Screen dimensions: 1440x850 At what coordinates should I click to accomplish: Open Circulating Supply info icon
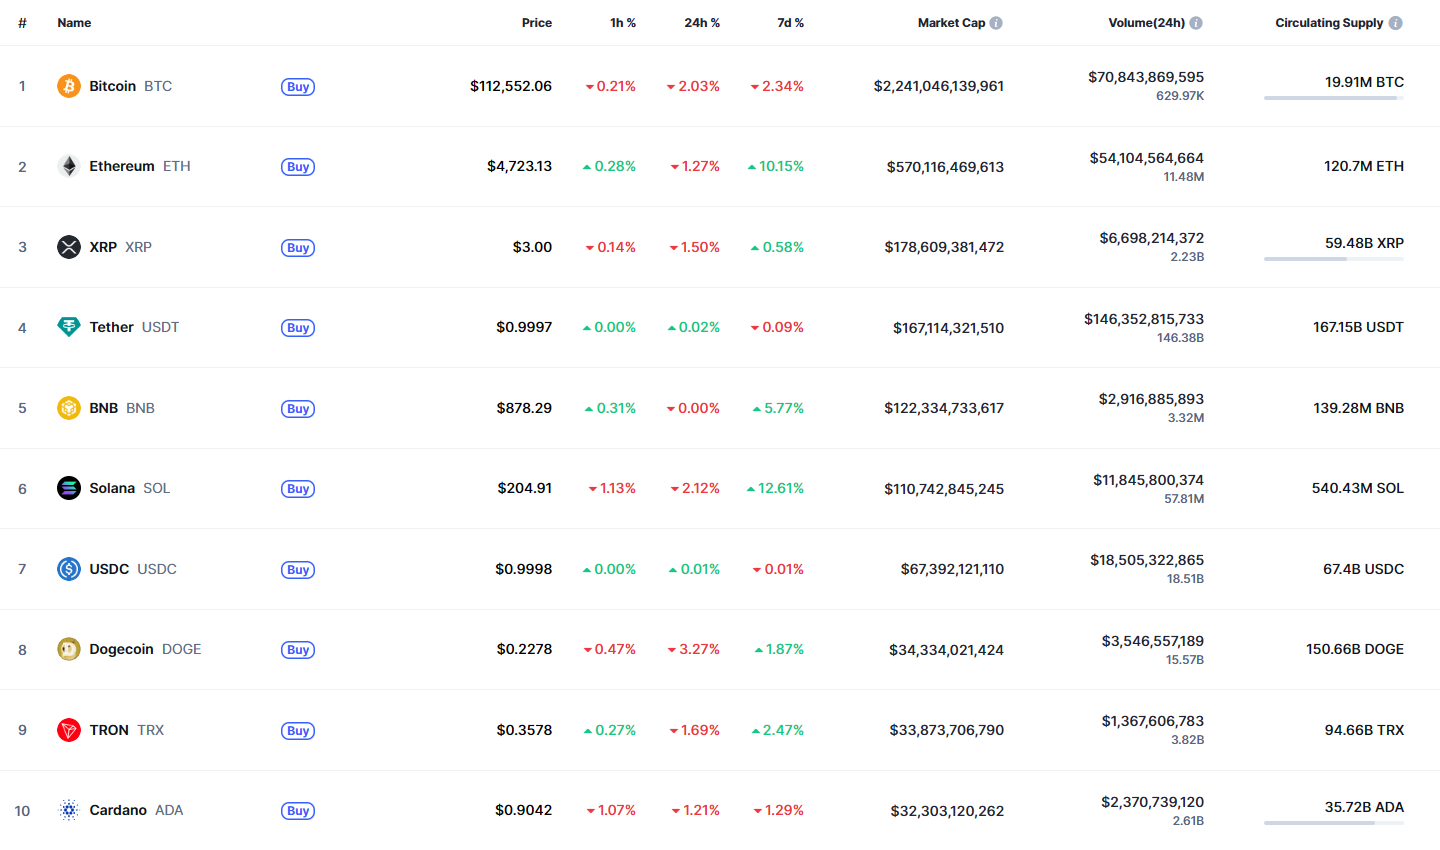(1396, 23)
